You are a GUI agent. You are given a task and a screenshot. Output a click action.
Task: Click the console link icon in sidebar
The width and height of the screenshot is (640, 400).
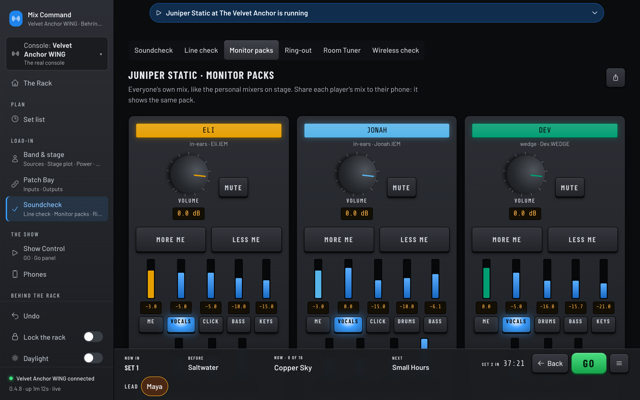(x=15, y=54)
